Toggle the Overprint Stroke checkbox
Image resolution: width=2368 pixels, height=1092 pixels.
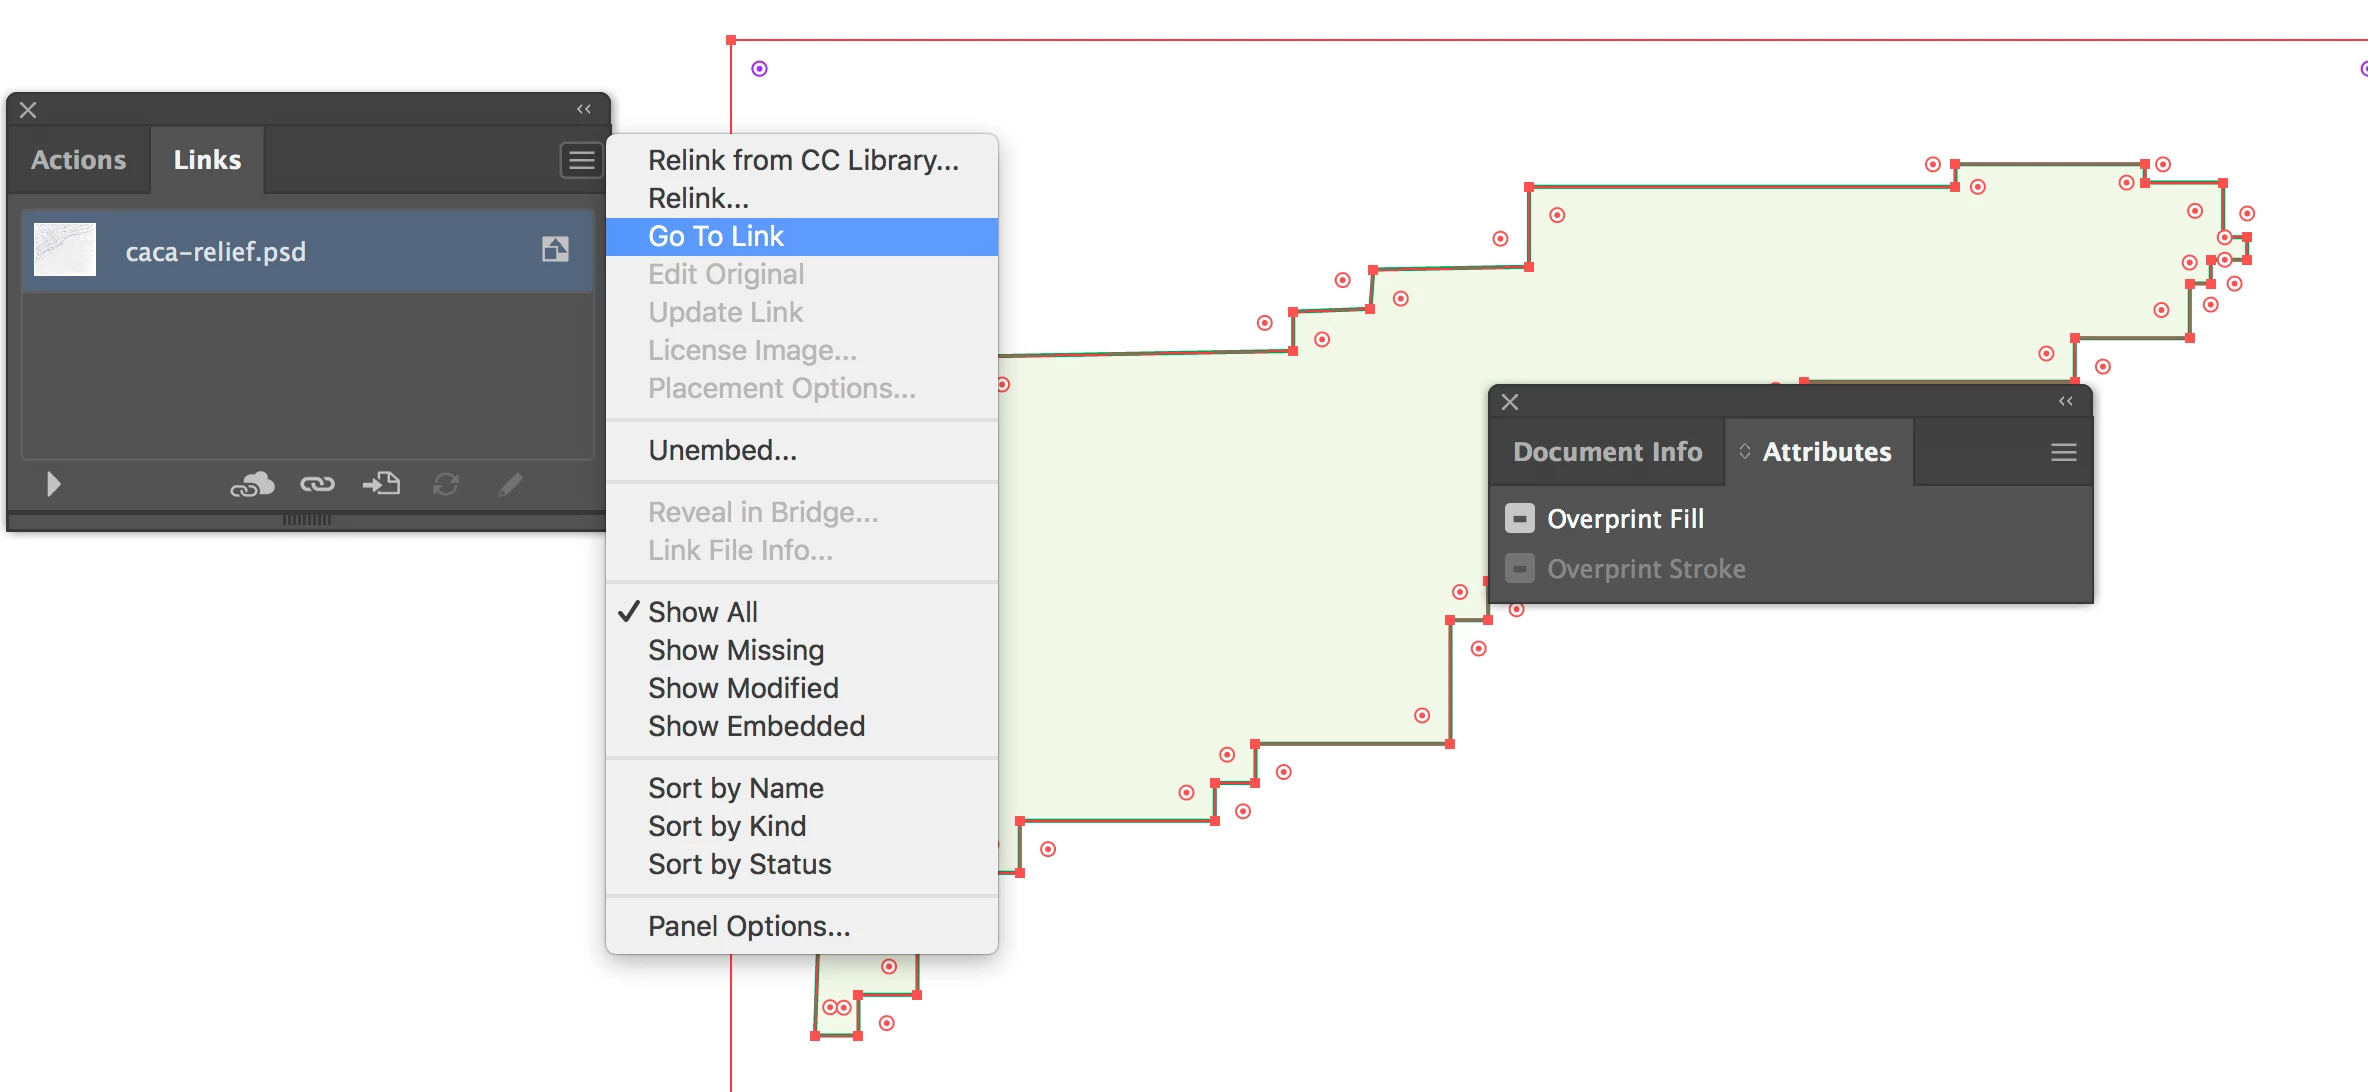(x=1519, y=569)
